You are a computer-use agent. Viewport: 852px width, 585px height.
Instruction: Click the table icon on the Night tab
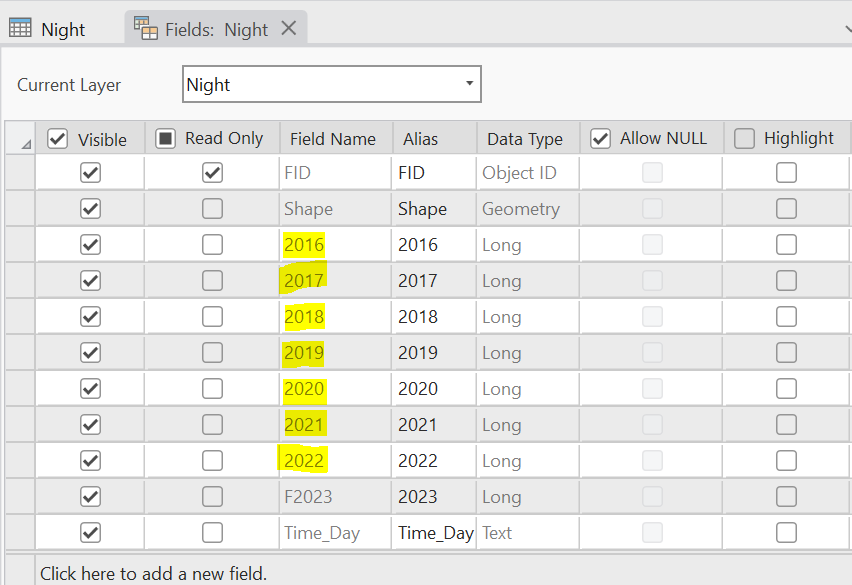21,29
